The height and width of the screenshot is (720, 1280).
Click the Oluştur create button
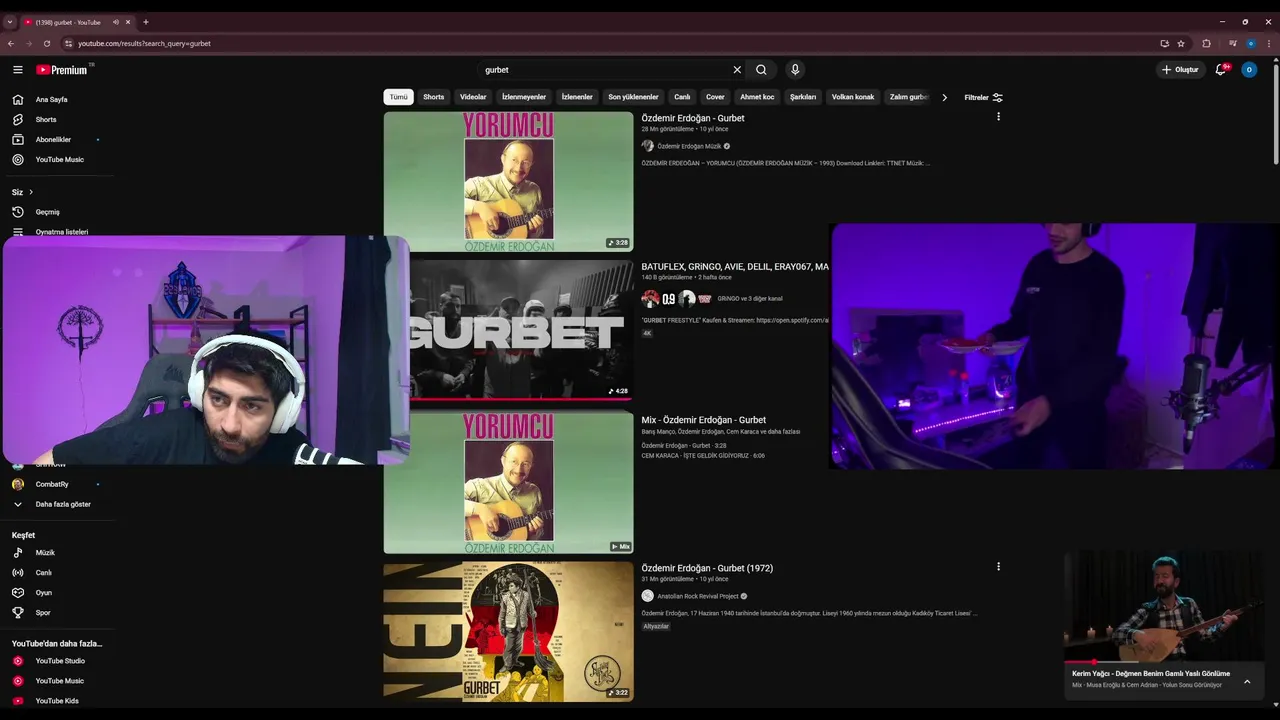point(1180,70)
